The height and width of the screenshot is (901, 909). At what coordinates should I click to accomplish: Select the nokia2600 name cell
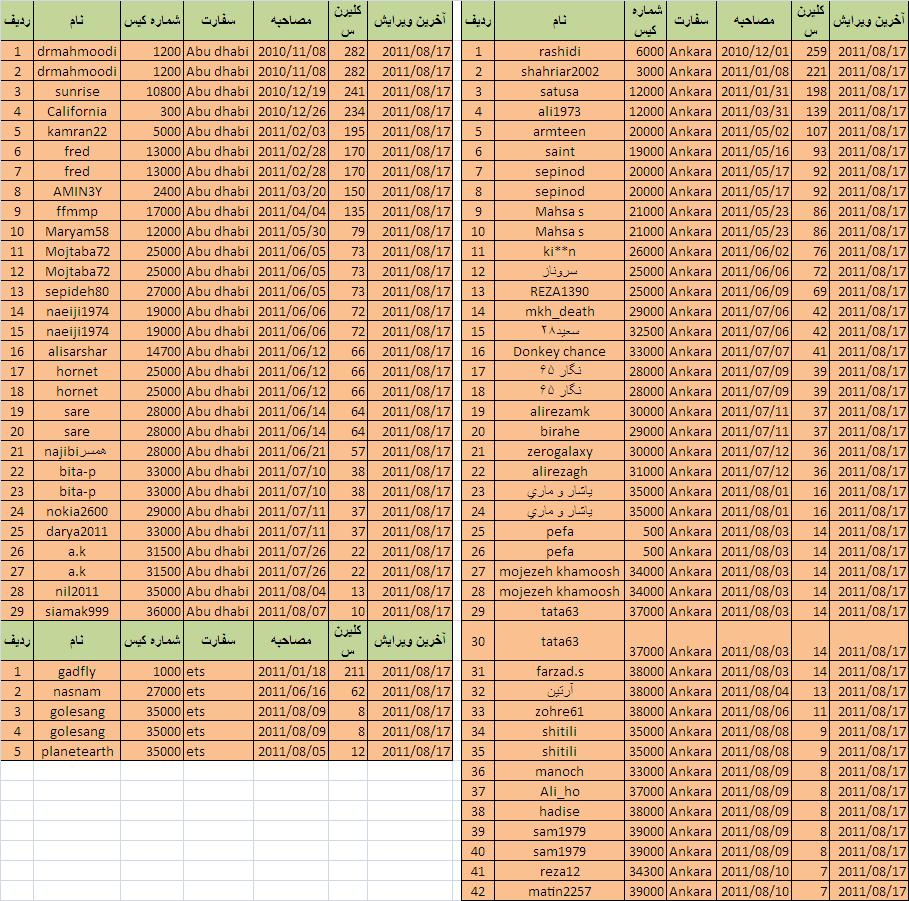coord(76,511)
